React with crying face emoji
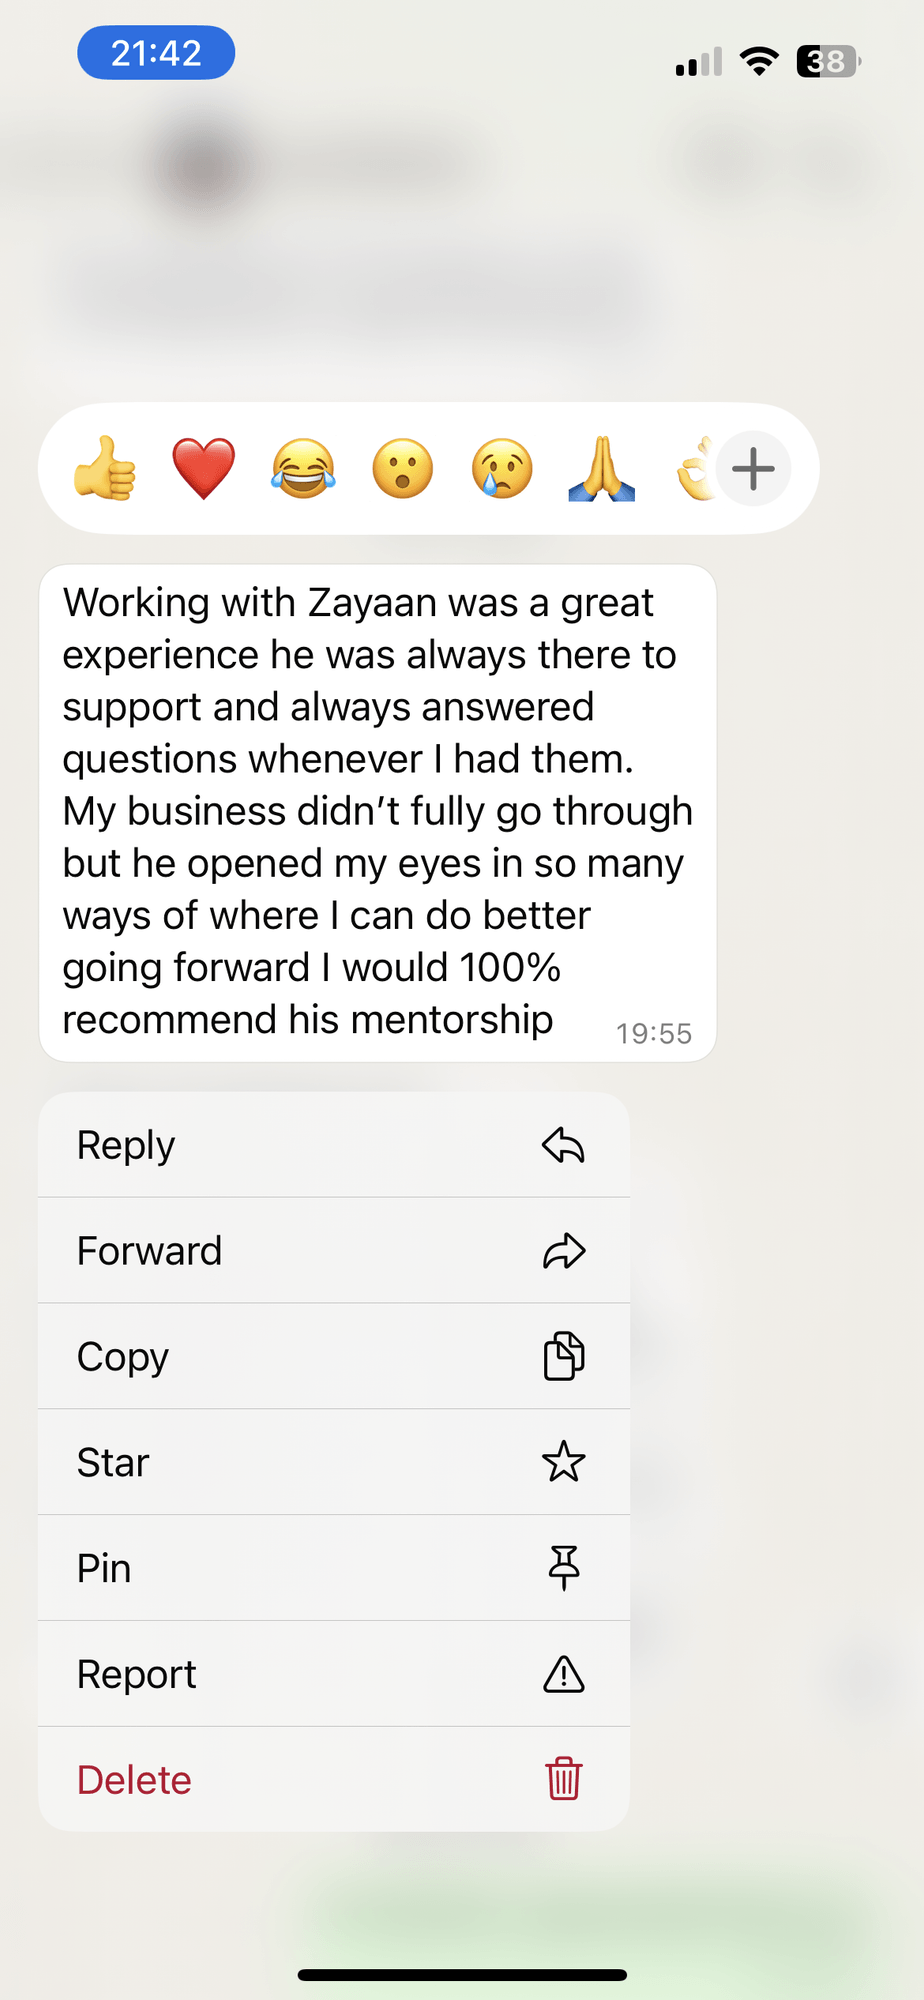The width and height of the screenshot is (924, 2000). tap(502, 468)
